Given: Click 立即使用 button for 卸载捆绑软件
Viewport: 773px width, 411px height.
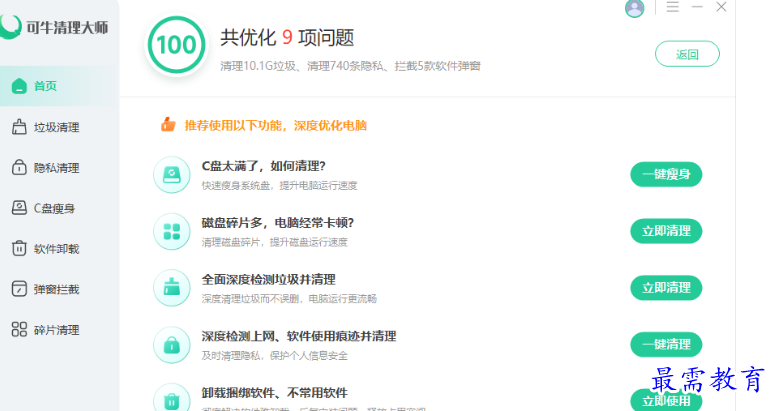Looking at the screenshot, I should [x=666, y=400].
